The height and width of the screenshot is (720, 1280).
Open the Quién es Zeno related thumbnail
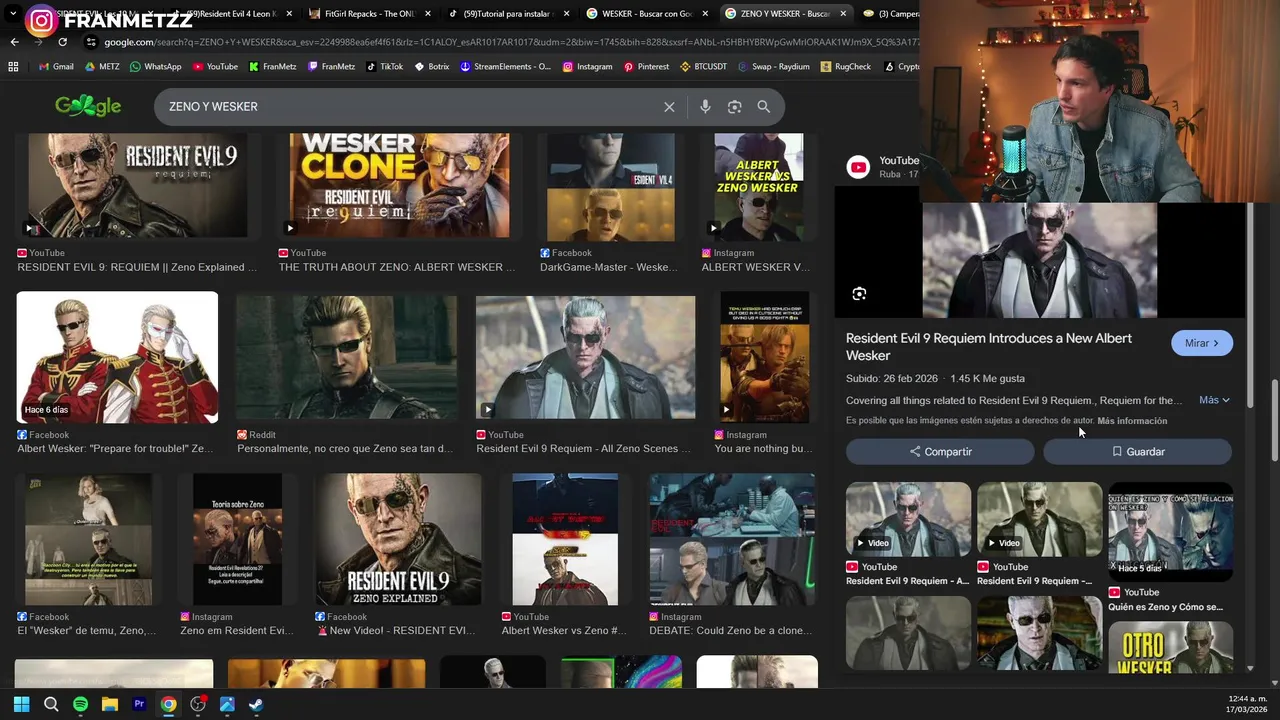click(1170, 530)
